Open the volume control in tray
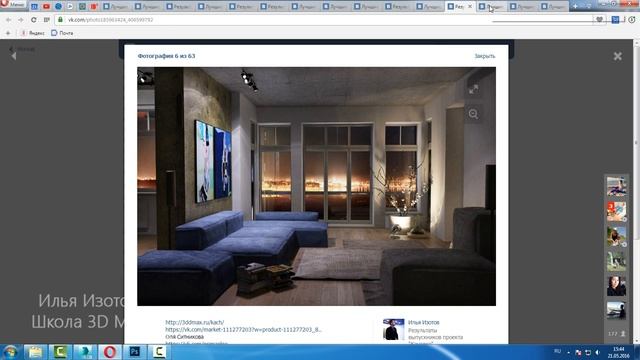The image size is (640, 360). (598, 352)
